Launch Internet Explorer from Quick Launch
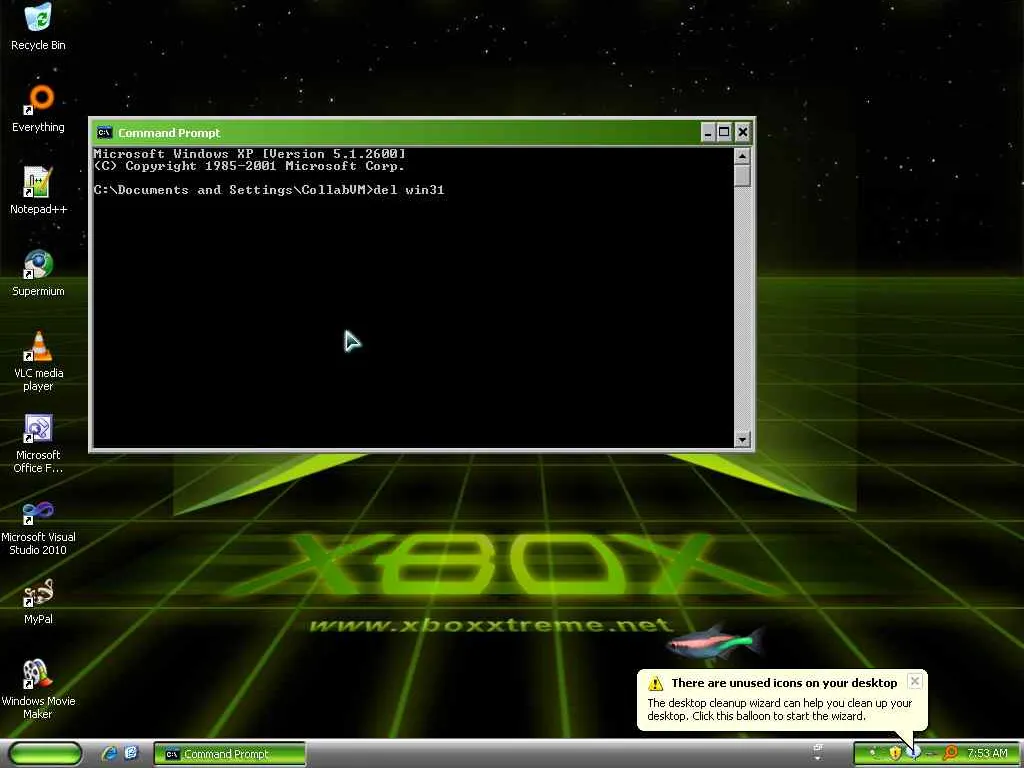Screen dimensions: 1024x768 (x=110, y=753)
